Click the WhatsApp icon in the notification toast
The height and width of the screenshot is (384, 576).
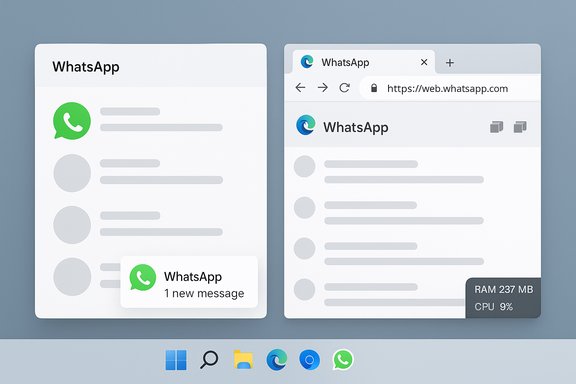pyautogui.click(x=143, y=277)
